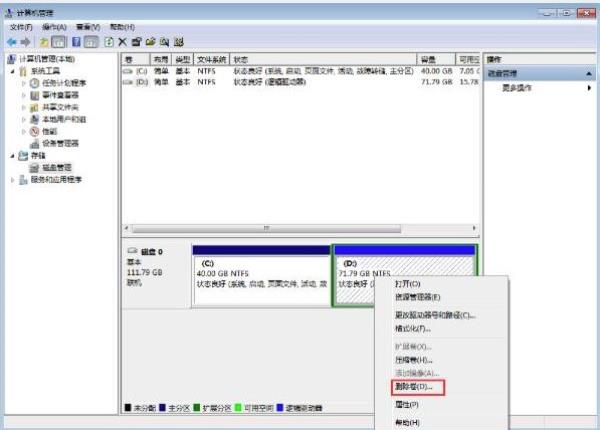Image resolution: width=600 pixels, height=430 pixels.
Task: Choose 帮助(H) in the context menu
Action: tap(407, 423)
